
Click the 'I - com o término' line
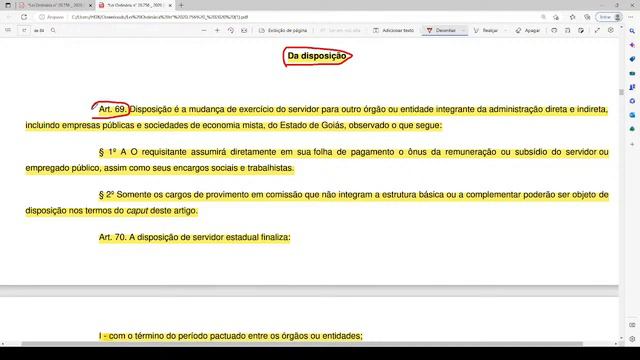click(x=231, y=336)
